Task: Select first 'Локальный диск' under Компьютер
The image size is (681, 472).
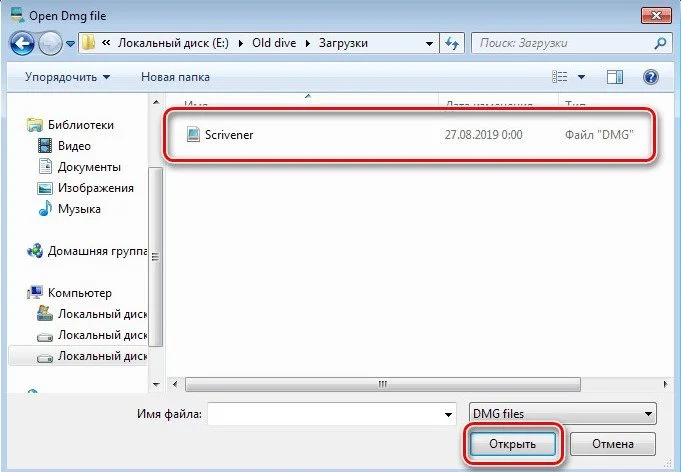Action: (92, 314)
